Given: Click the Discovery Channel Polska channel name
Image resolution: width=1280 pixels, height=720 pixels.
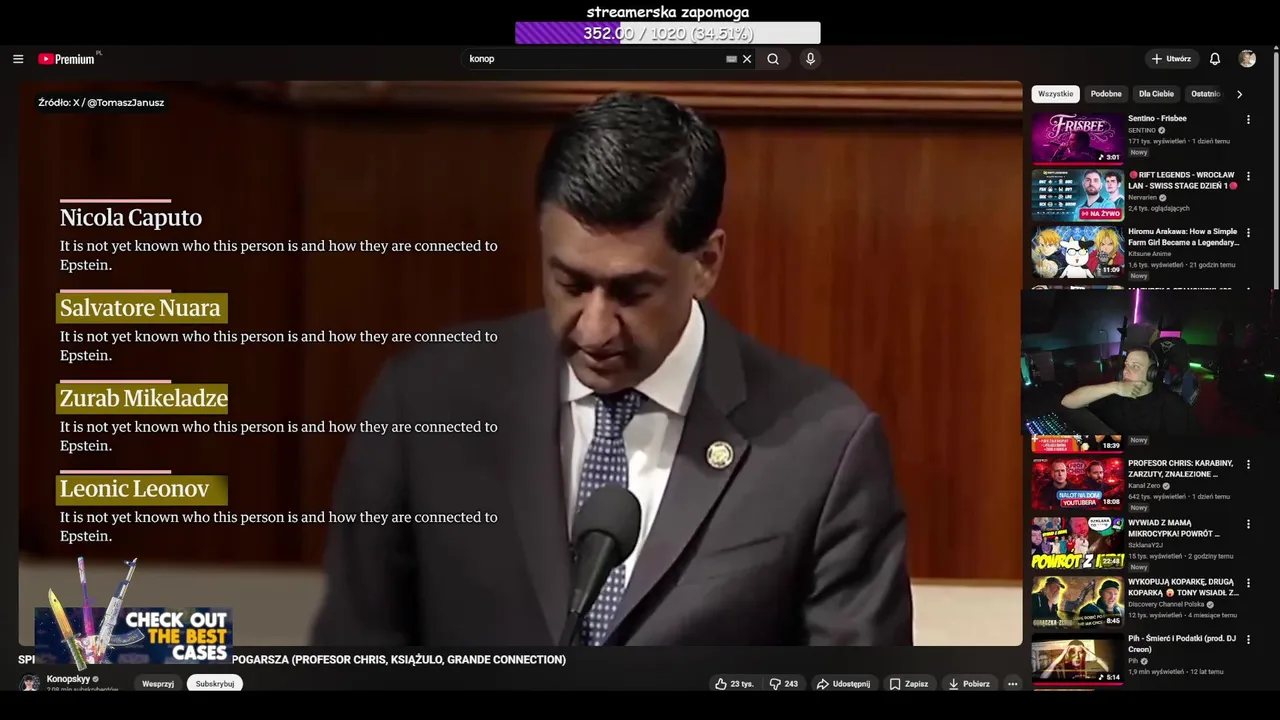Looking at the screenshot, I should [1166, 605].
